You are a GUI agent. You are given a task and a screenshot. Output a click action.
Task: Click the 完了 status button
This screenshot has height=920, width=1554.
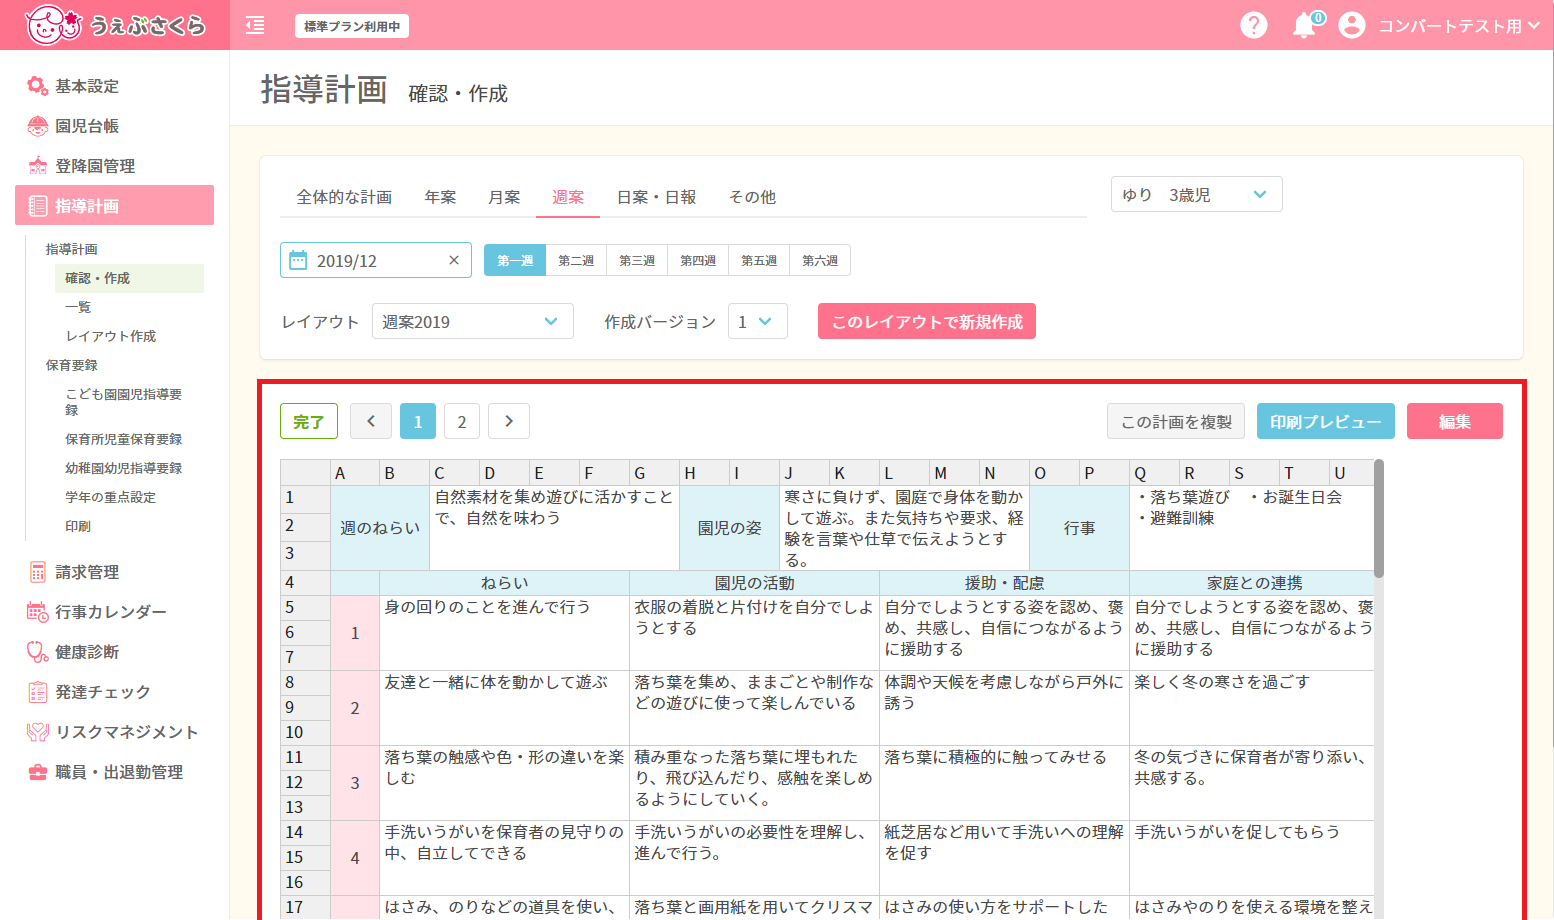(x=309, y=421)
